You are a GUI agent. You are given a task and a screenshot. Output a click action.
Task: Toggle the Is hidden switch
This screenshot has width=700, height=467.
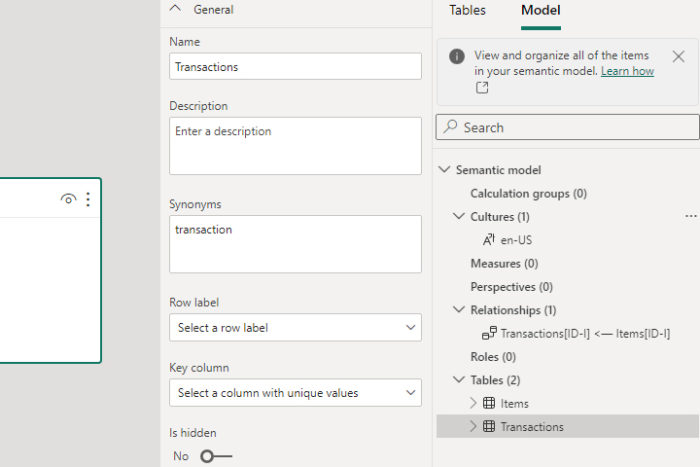click(216, 456)
